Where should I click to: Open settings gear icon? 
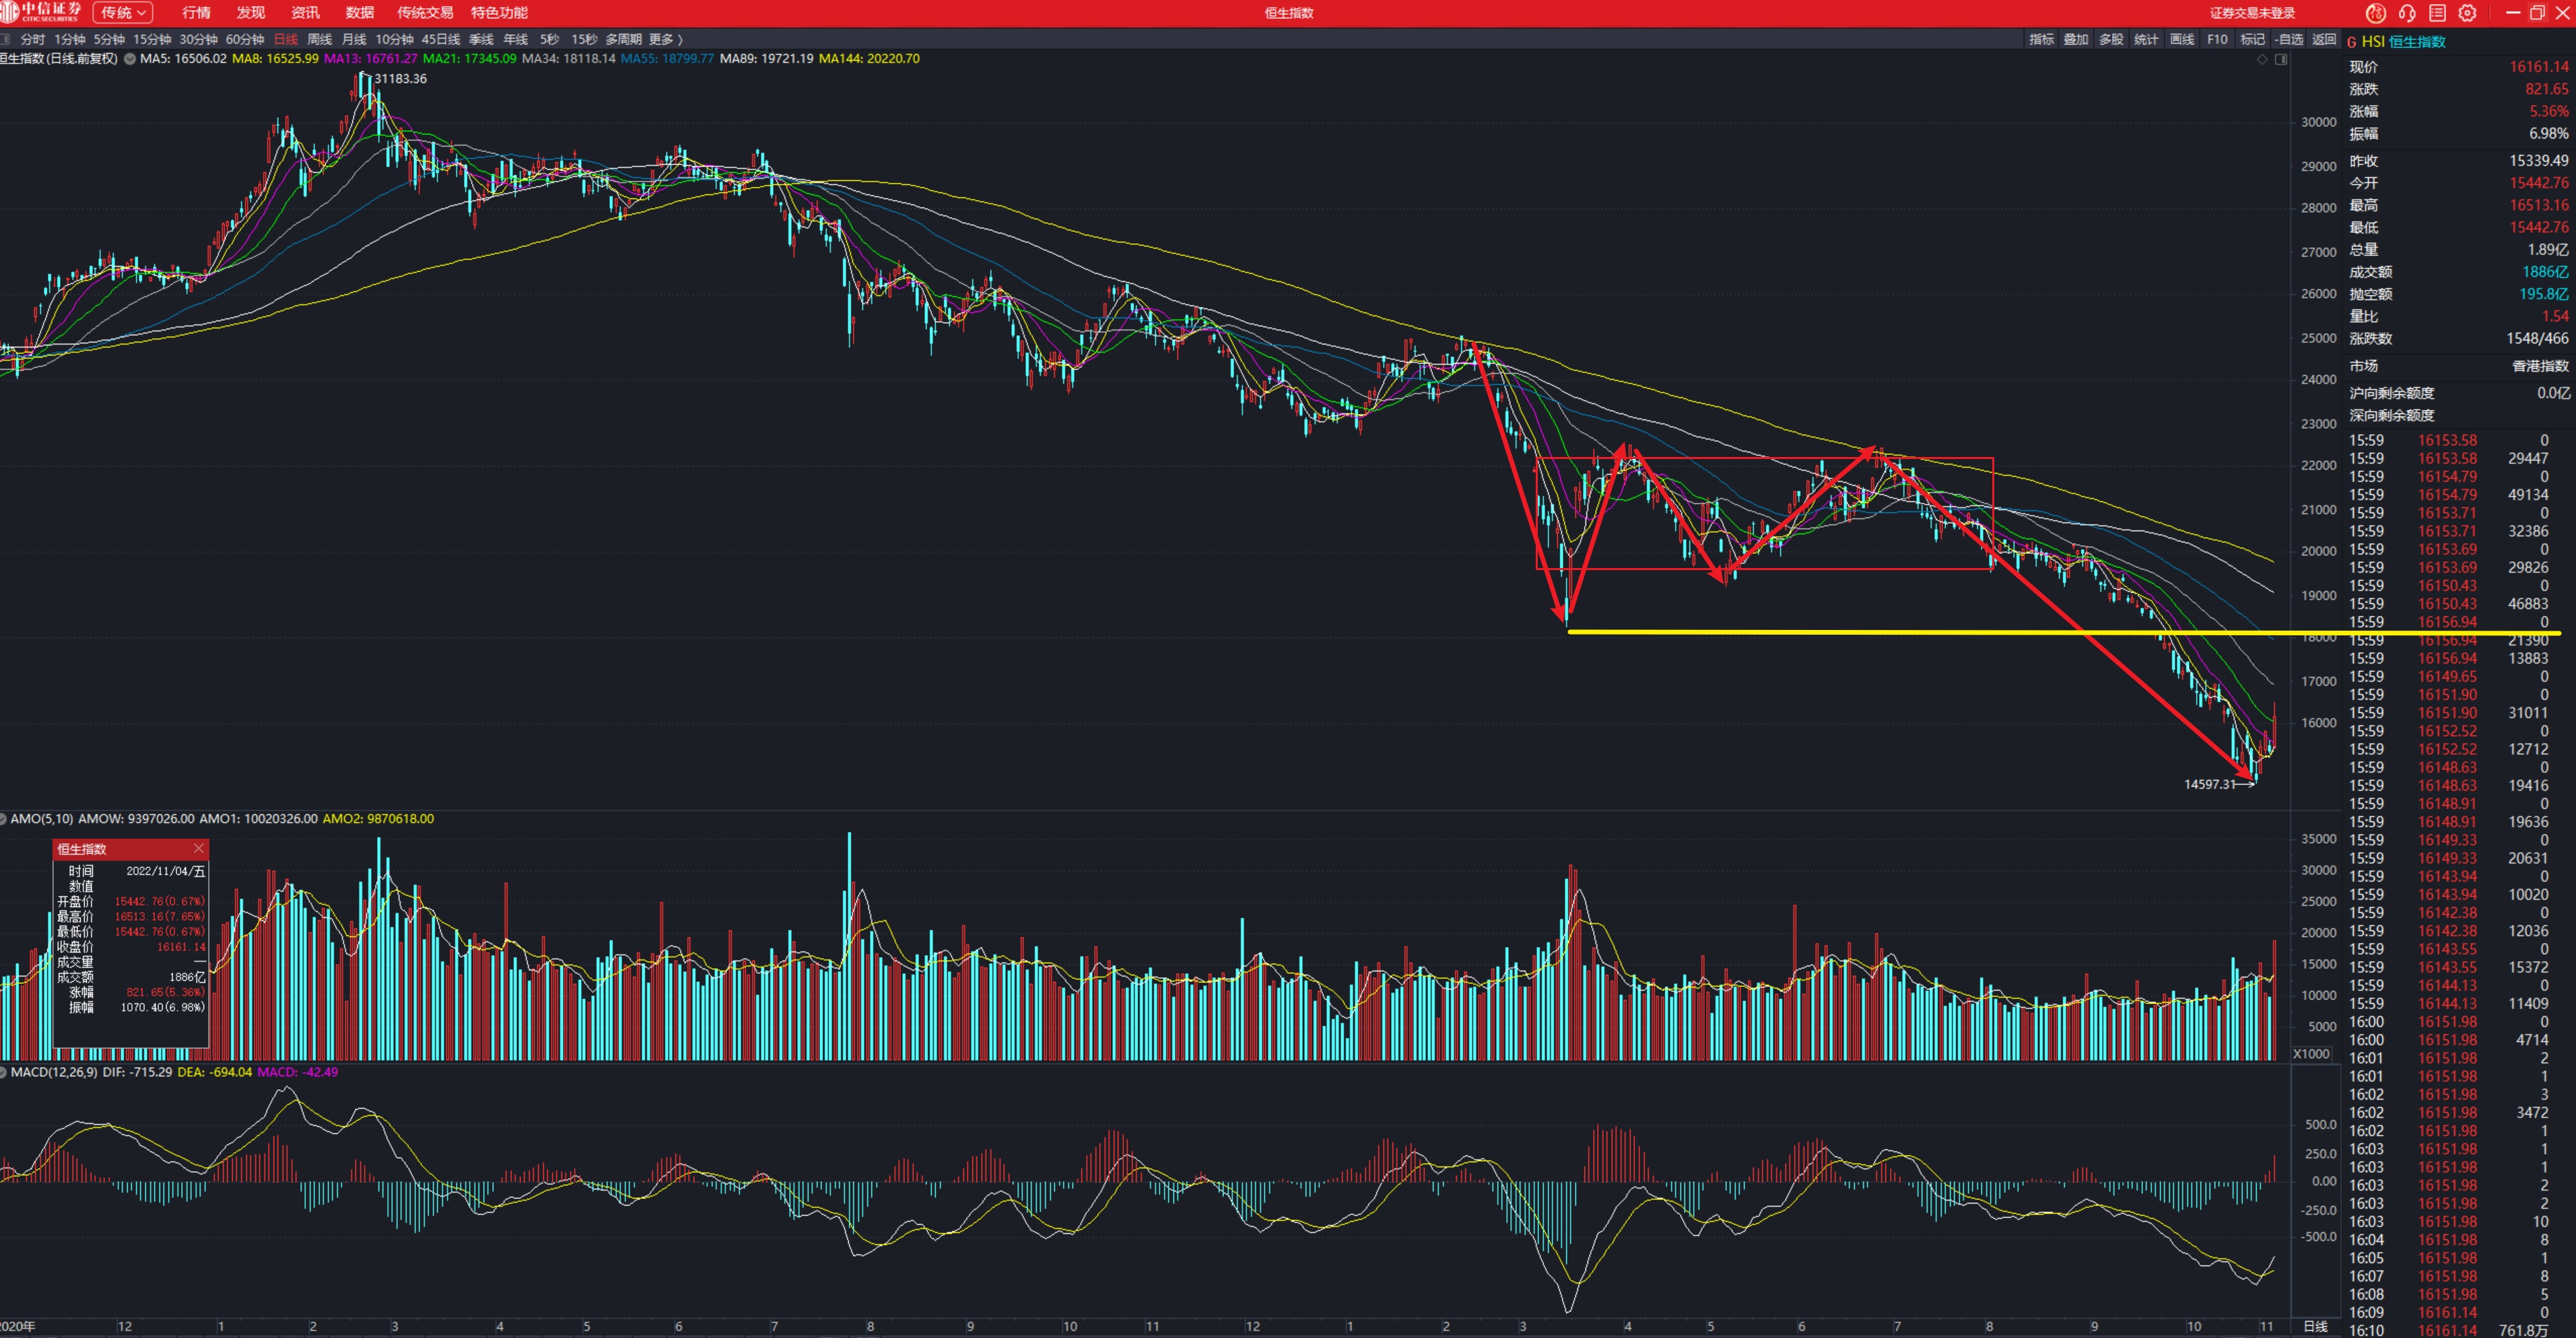point(2468,13)
